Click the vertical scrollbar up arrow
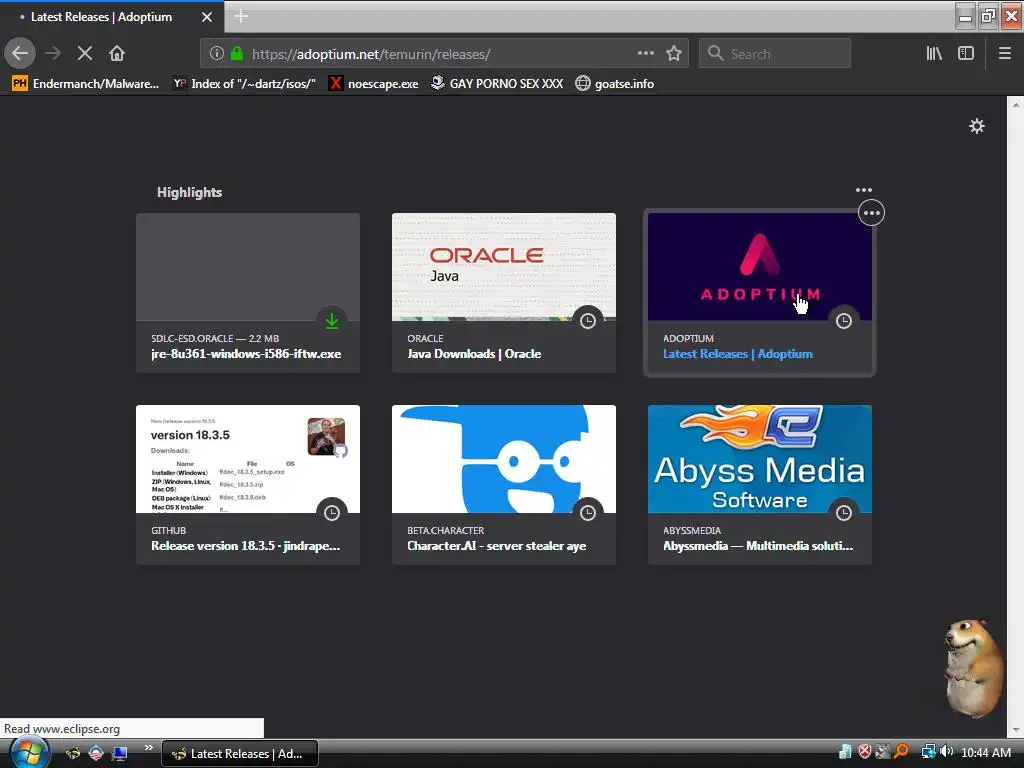 tap(1015, 104)
